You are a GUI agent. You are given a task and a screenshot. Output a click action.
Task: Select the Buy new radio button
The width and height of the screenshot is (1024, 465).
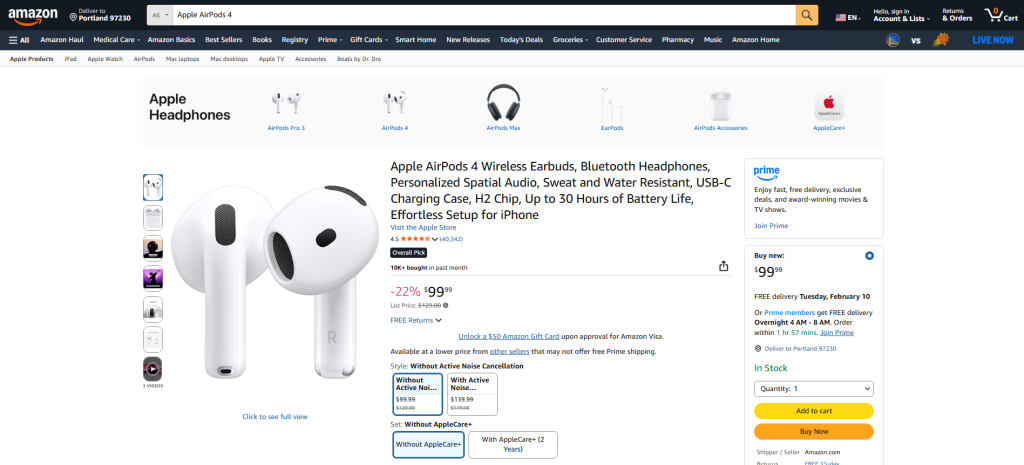pyautogui.click(x=869, y=256)
